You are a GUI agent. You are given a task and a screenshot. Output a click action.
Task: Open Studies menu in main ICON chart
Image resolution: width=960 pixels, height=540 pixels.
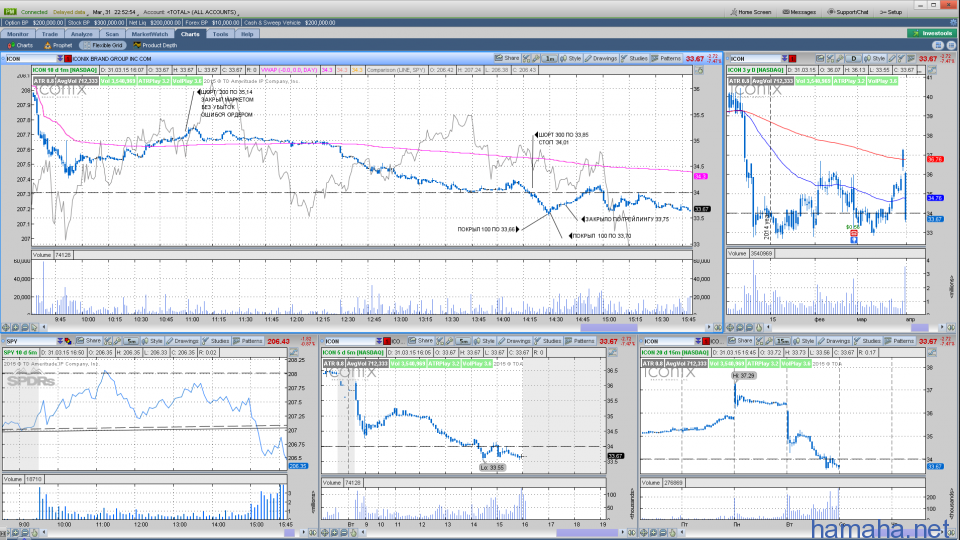[634, 58]
